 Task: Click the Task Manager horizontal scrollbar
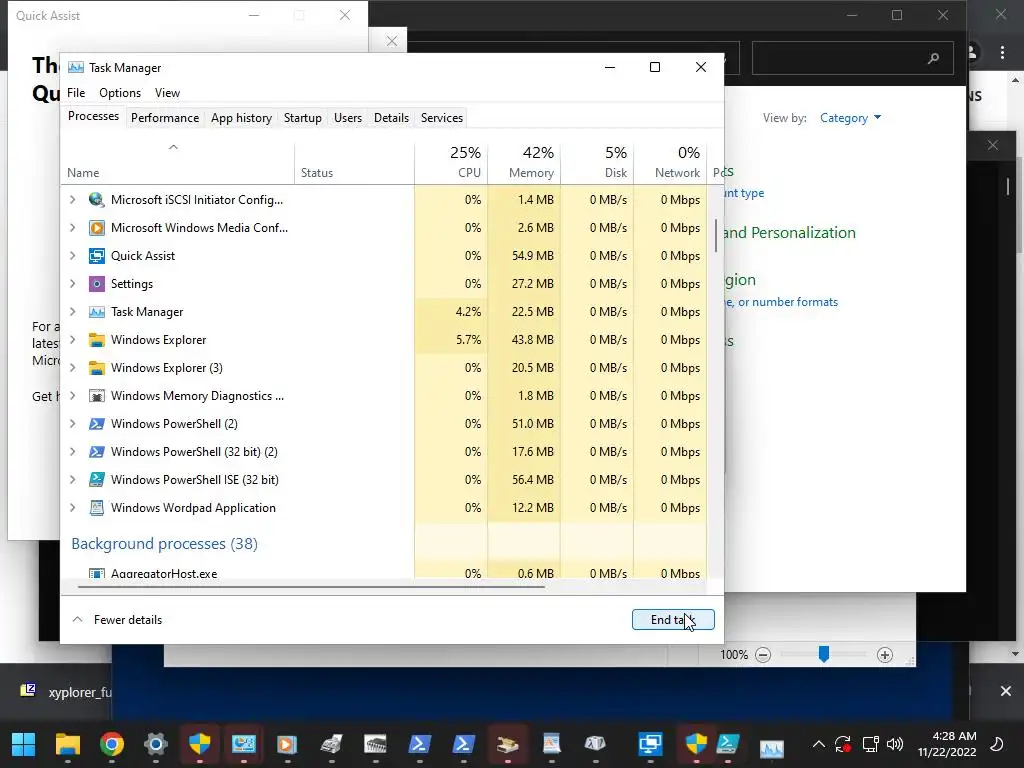(311, 587)
